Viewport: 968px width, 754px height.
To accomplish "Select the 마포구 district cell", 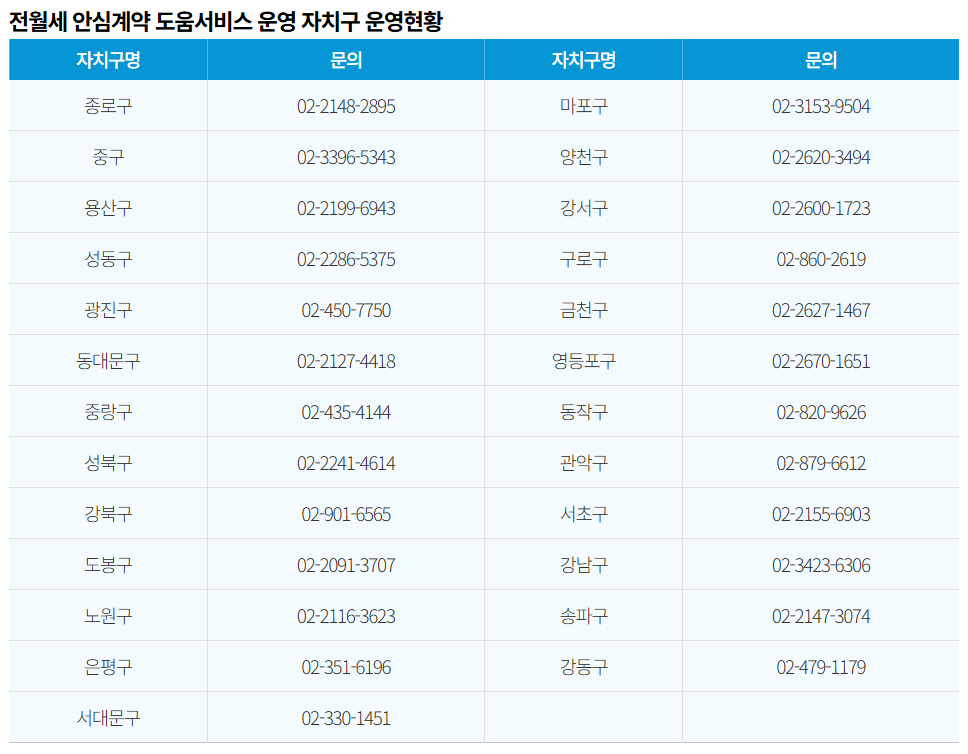I will point(581,106).
